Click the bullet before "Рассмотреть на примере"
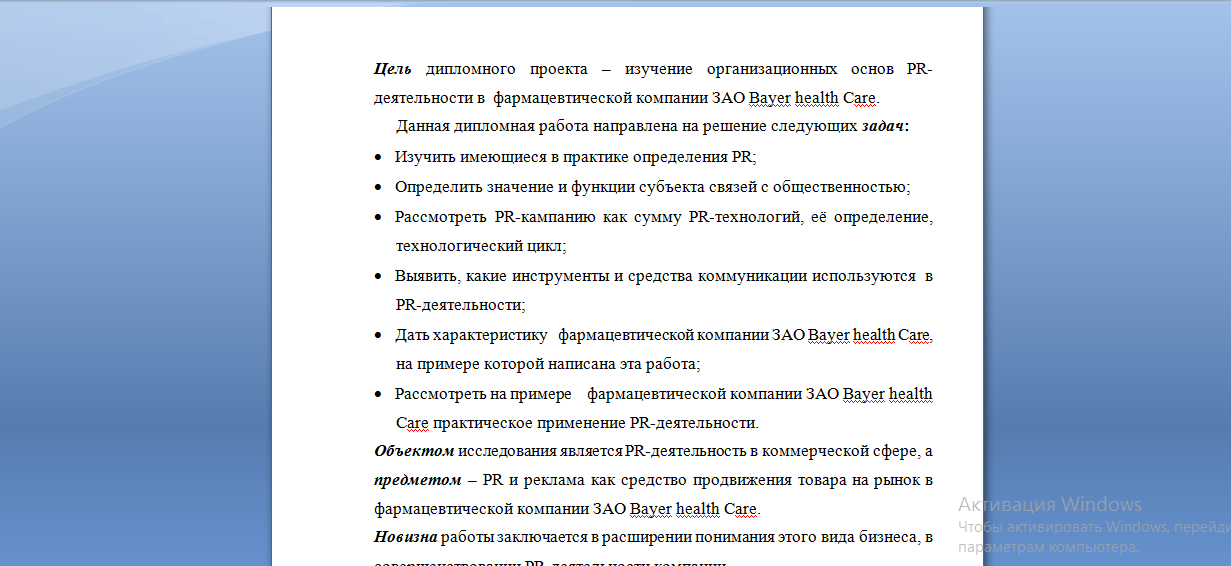Screen dimensions: 1231x566 coord(378,394)
